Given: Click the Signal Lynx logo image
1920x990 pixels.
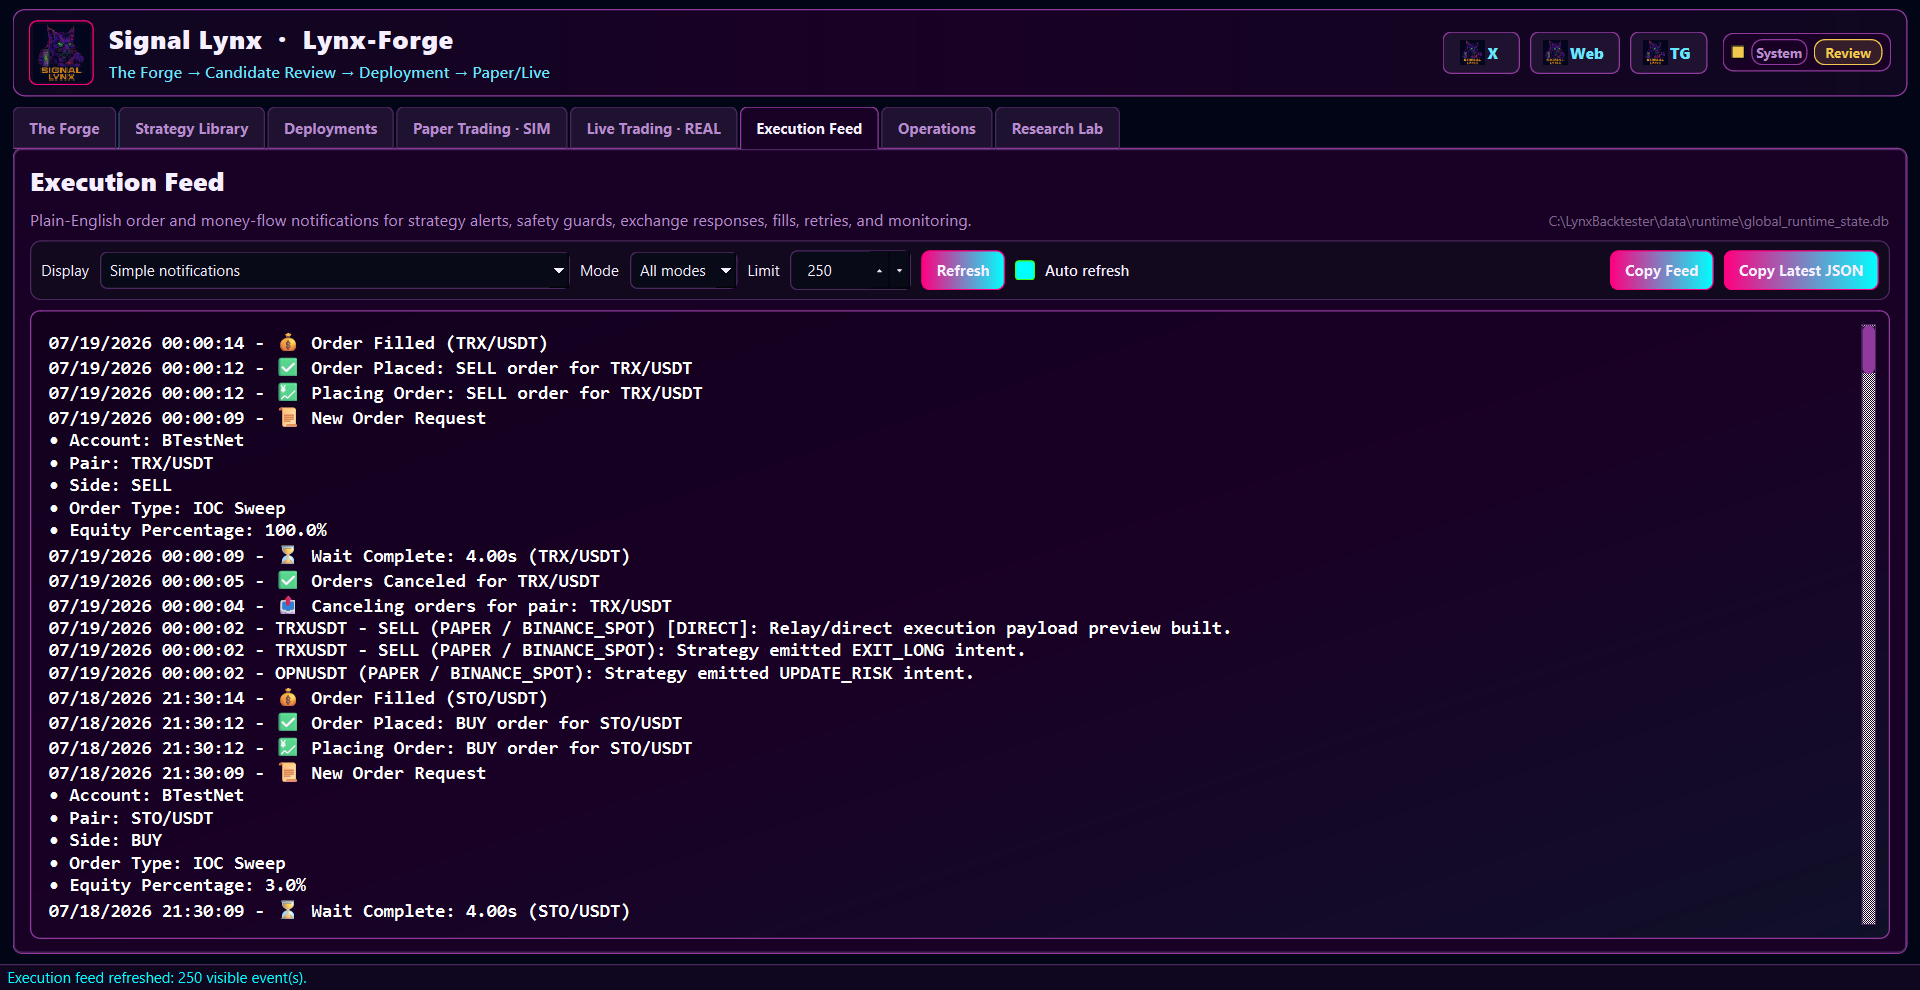Looking at the screenshot, I should tap(61, 53).
